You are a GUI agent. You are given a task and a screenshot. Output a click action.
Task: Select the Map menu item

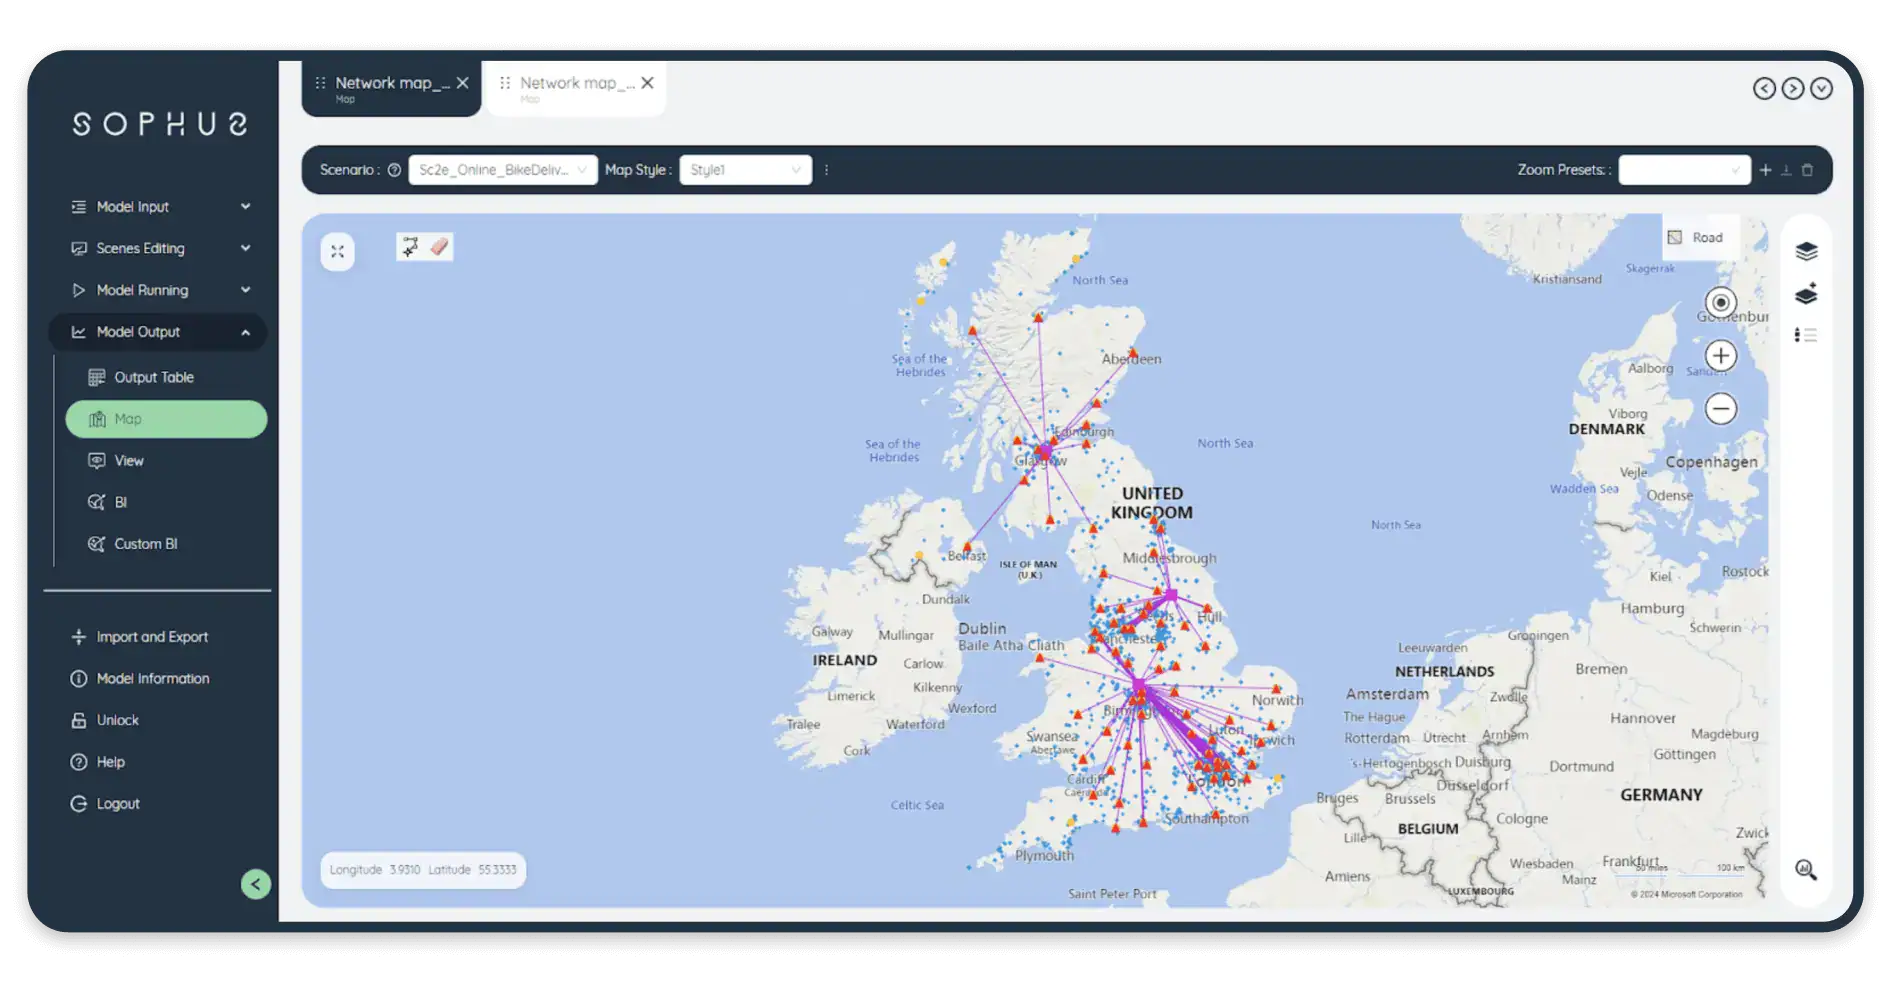click(x=166, y=419)
